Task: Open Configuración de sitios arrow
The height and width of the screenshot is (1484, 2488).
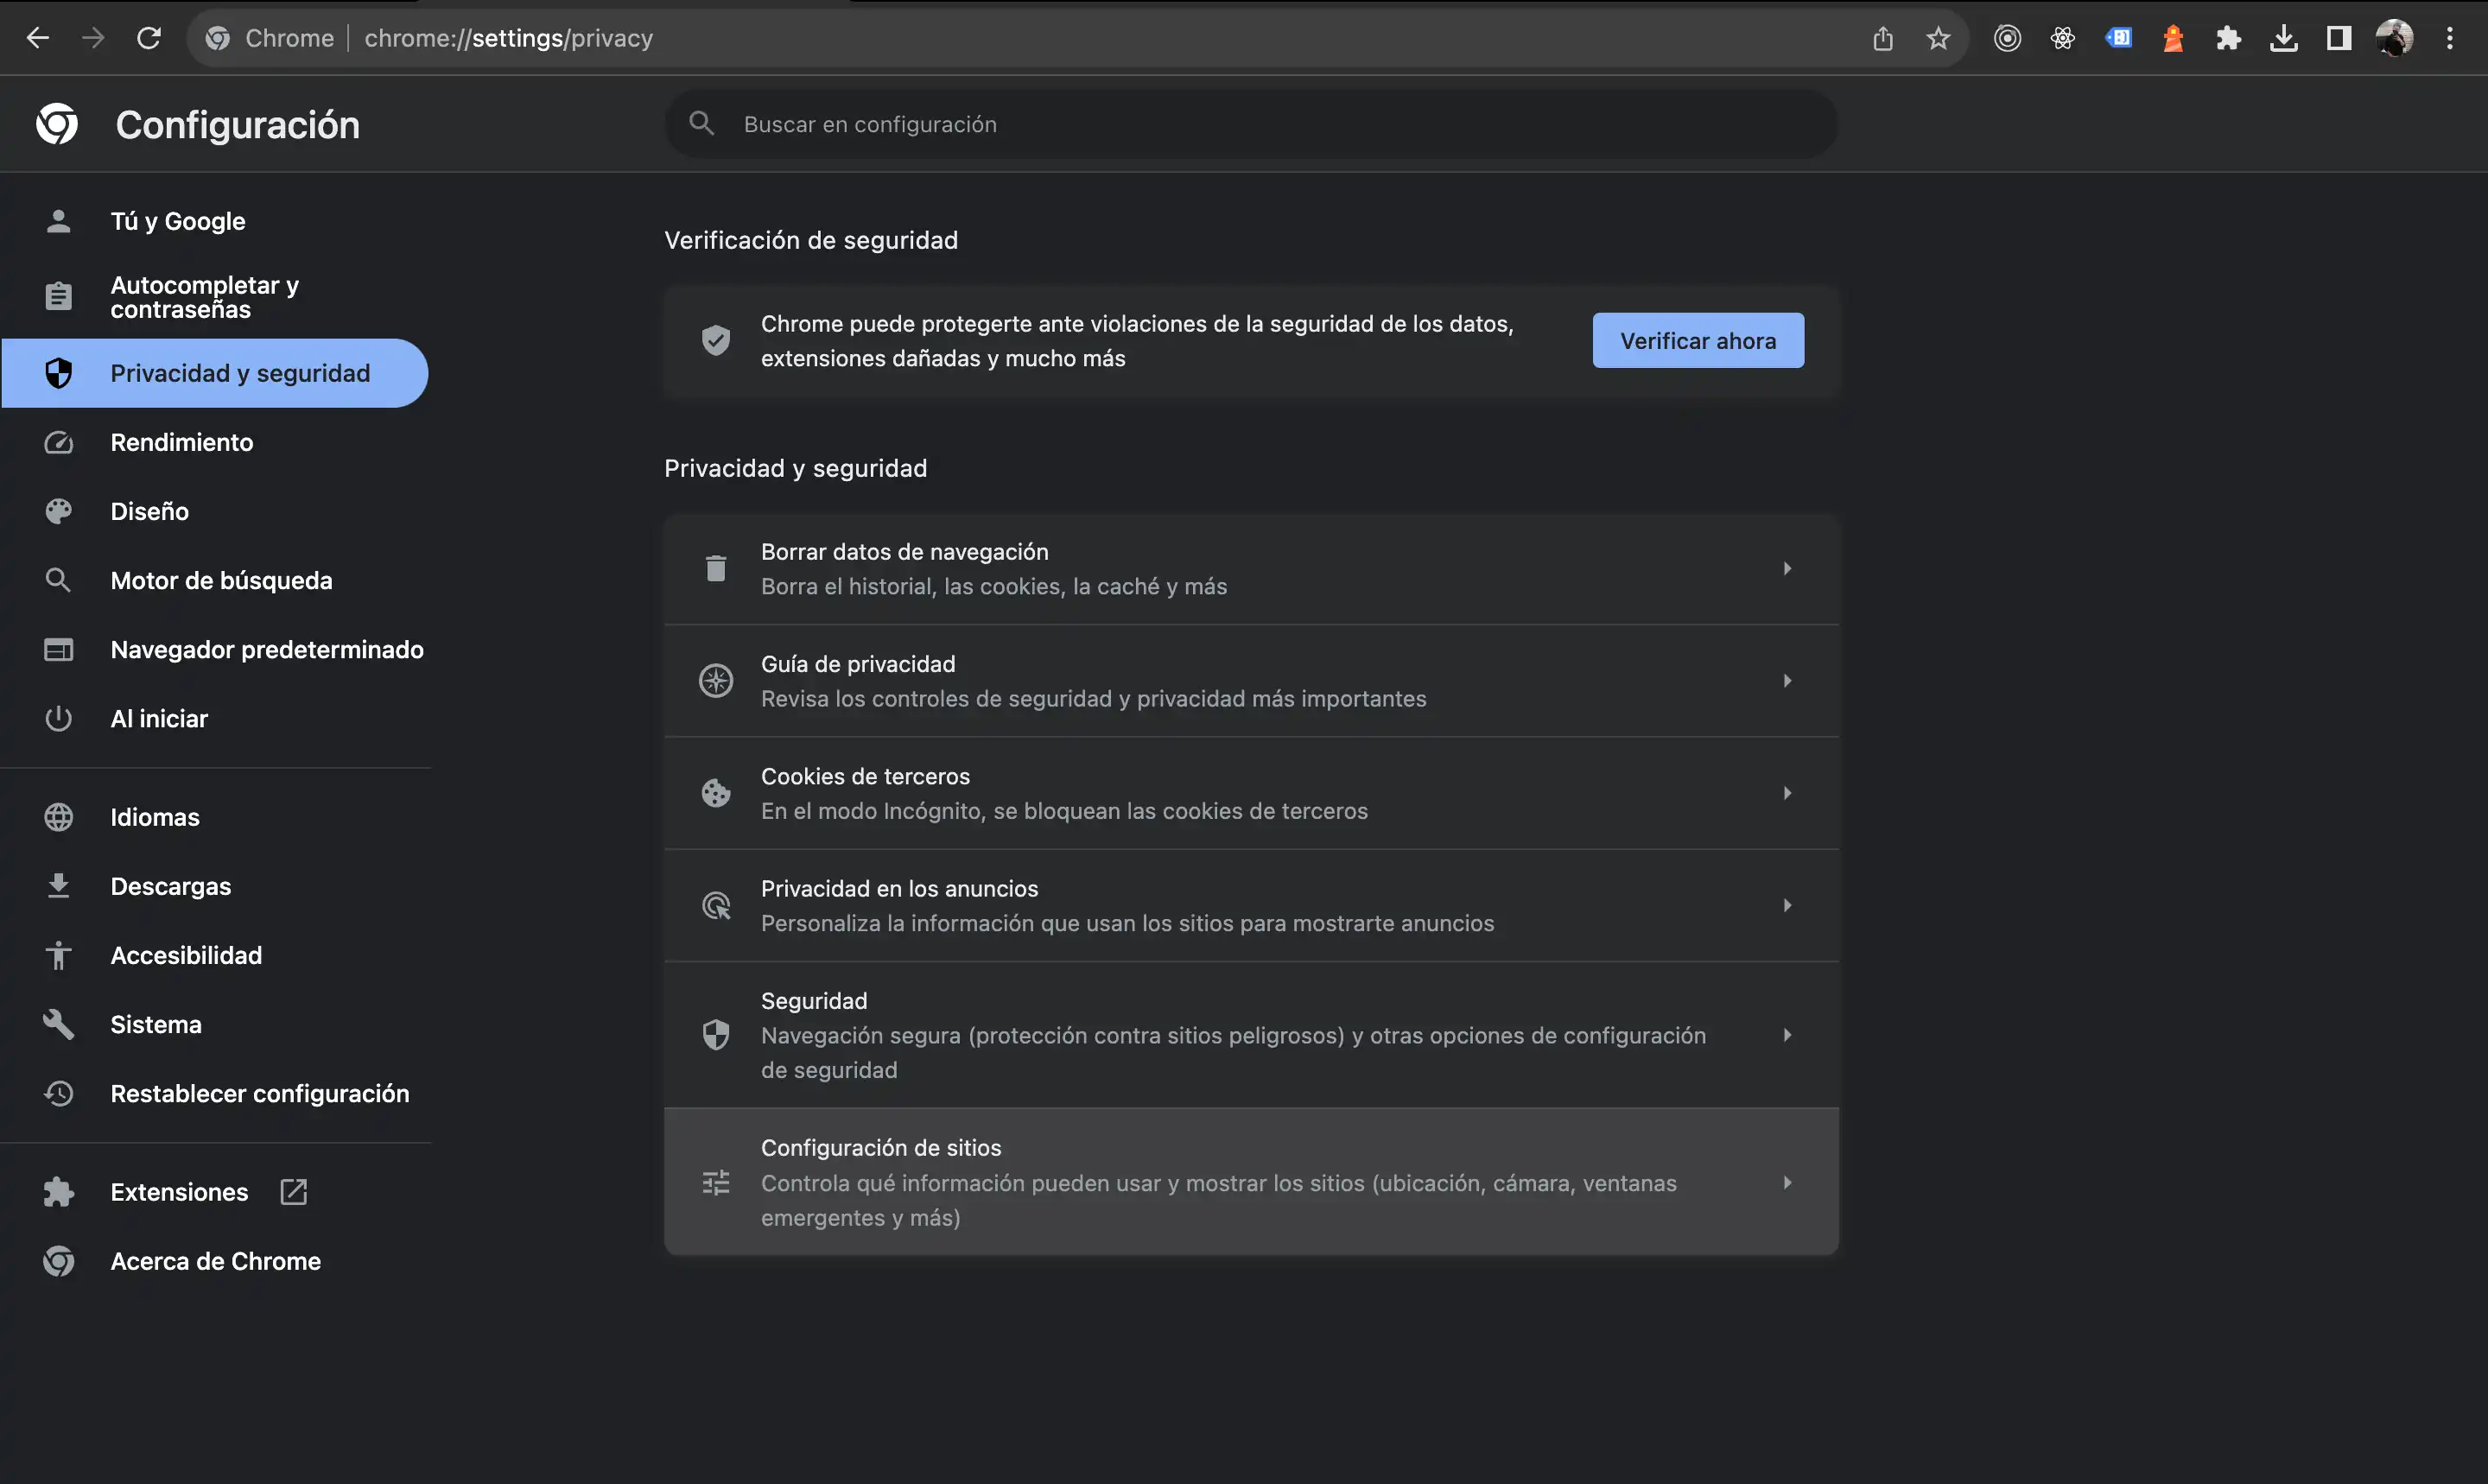Action: (1786, 1182)
